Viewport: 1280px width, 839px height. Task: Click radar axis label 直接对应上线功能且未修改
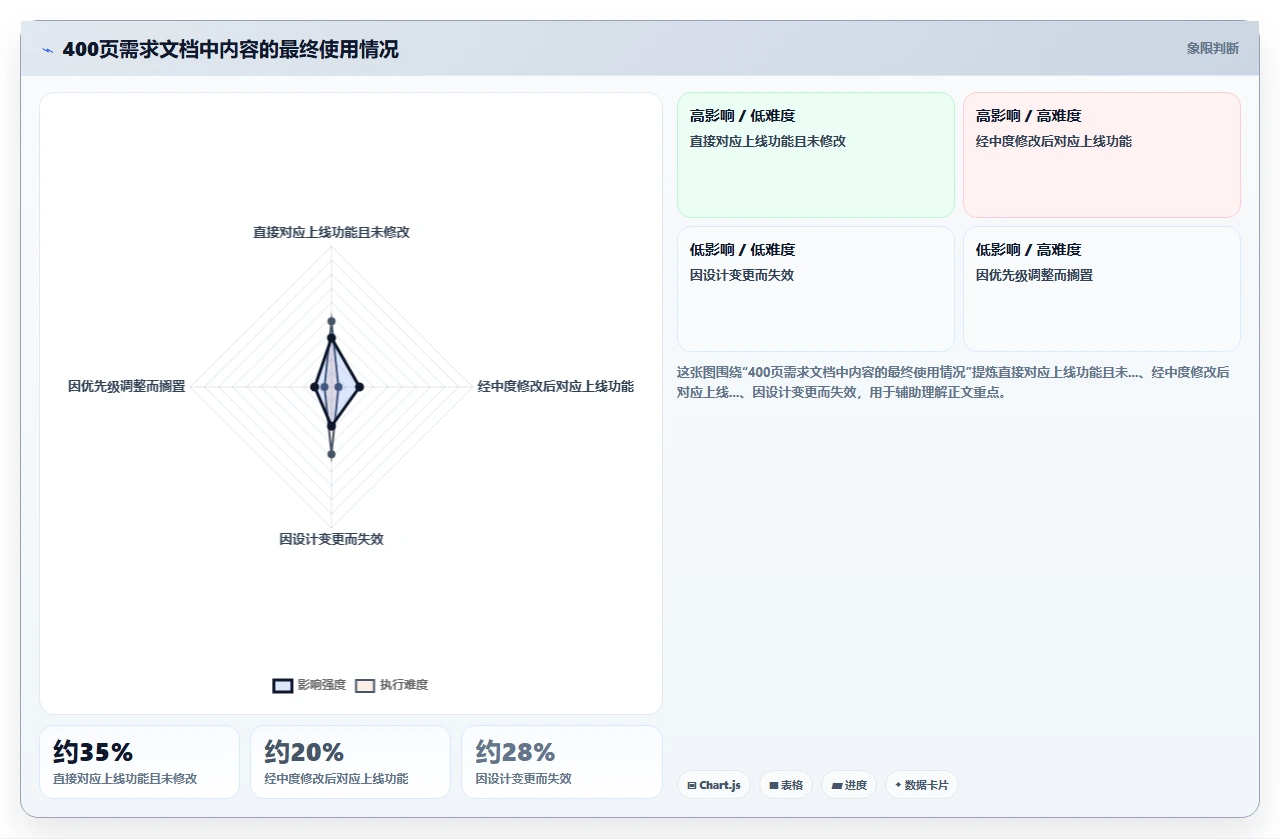331,232
